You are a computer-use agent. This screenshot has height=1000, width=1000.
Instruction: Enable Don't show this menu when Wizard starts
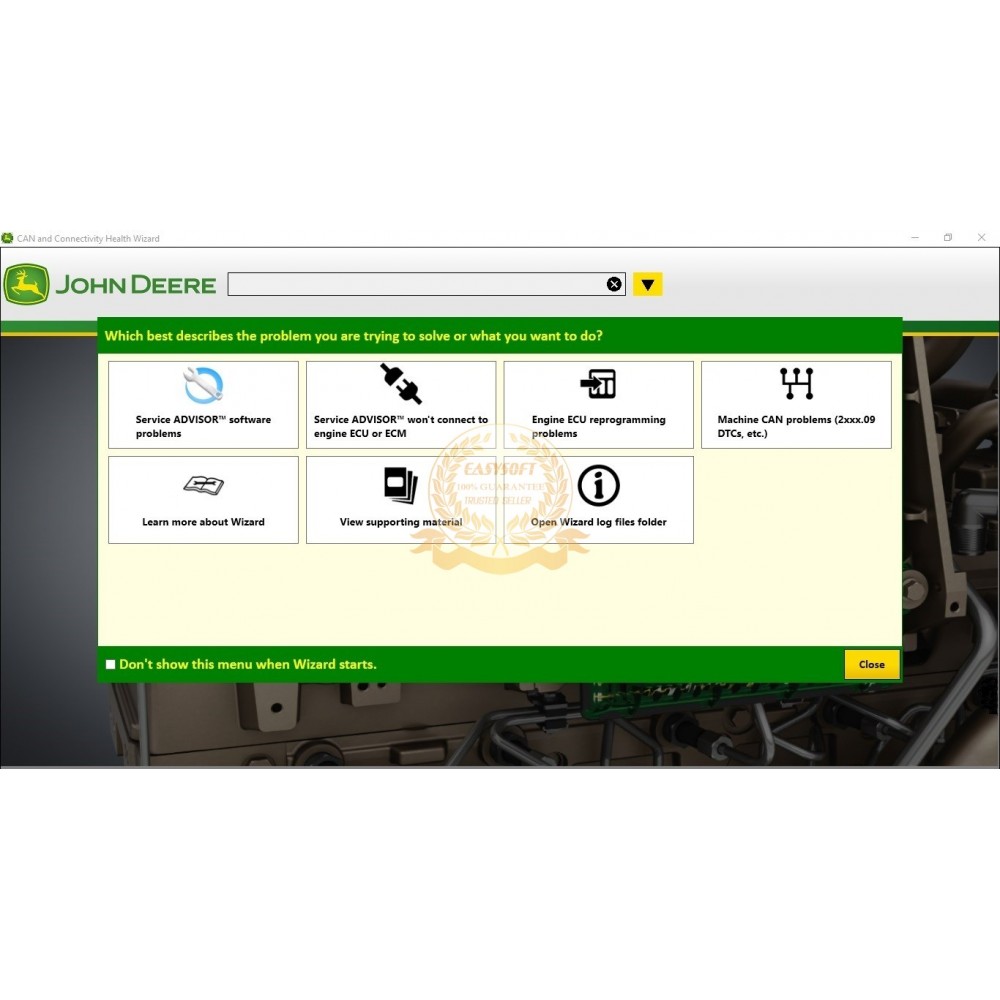pos(110,664)
